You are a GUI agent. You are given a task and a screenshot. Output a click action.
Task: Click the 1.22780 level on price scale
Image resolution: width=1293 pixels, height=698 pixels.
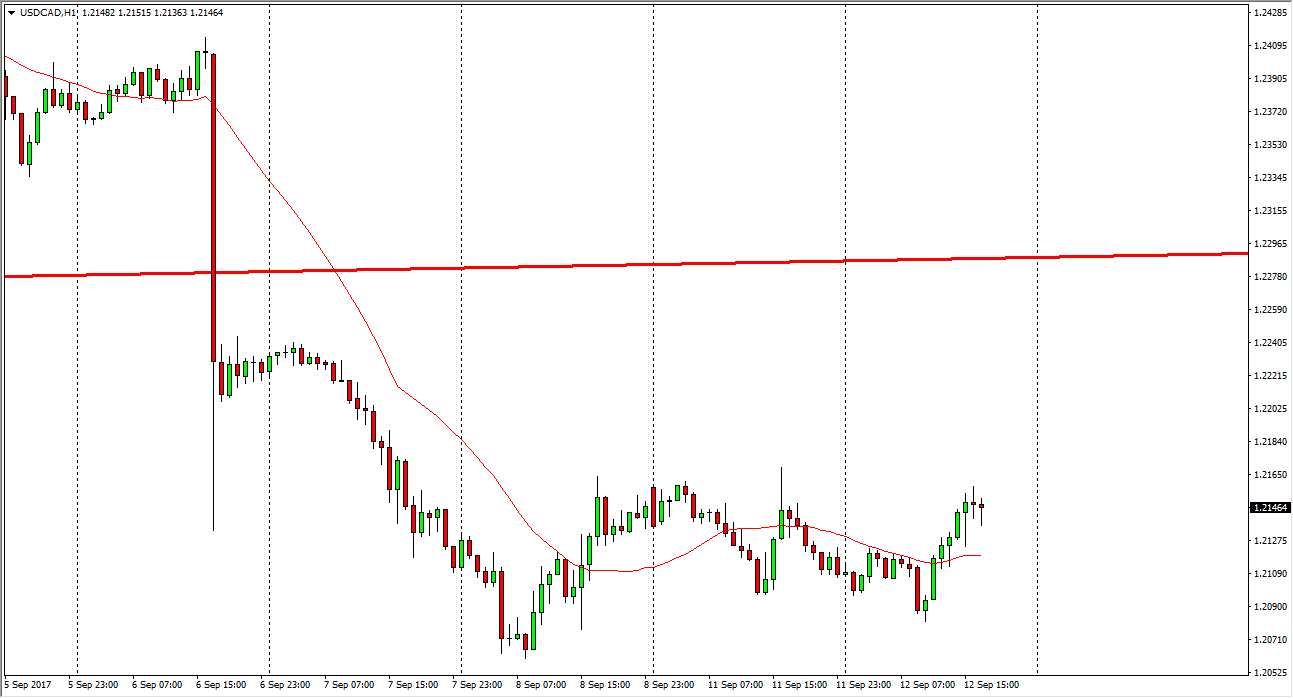1270,277
